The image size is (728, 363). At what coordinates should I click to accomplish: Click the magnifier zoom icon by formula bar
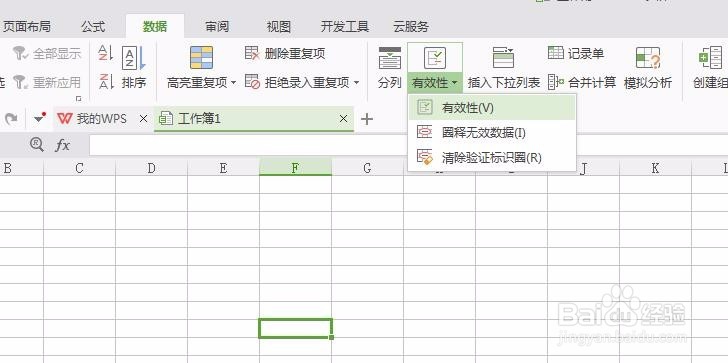(x=37, y=144)
